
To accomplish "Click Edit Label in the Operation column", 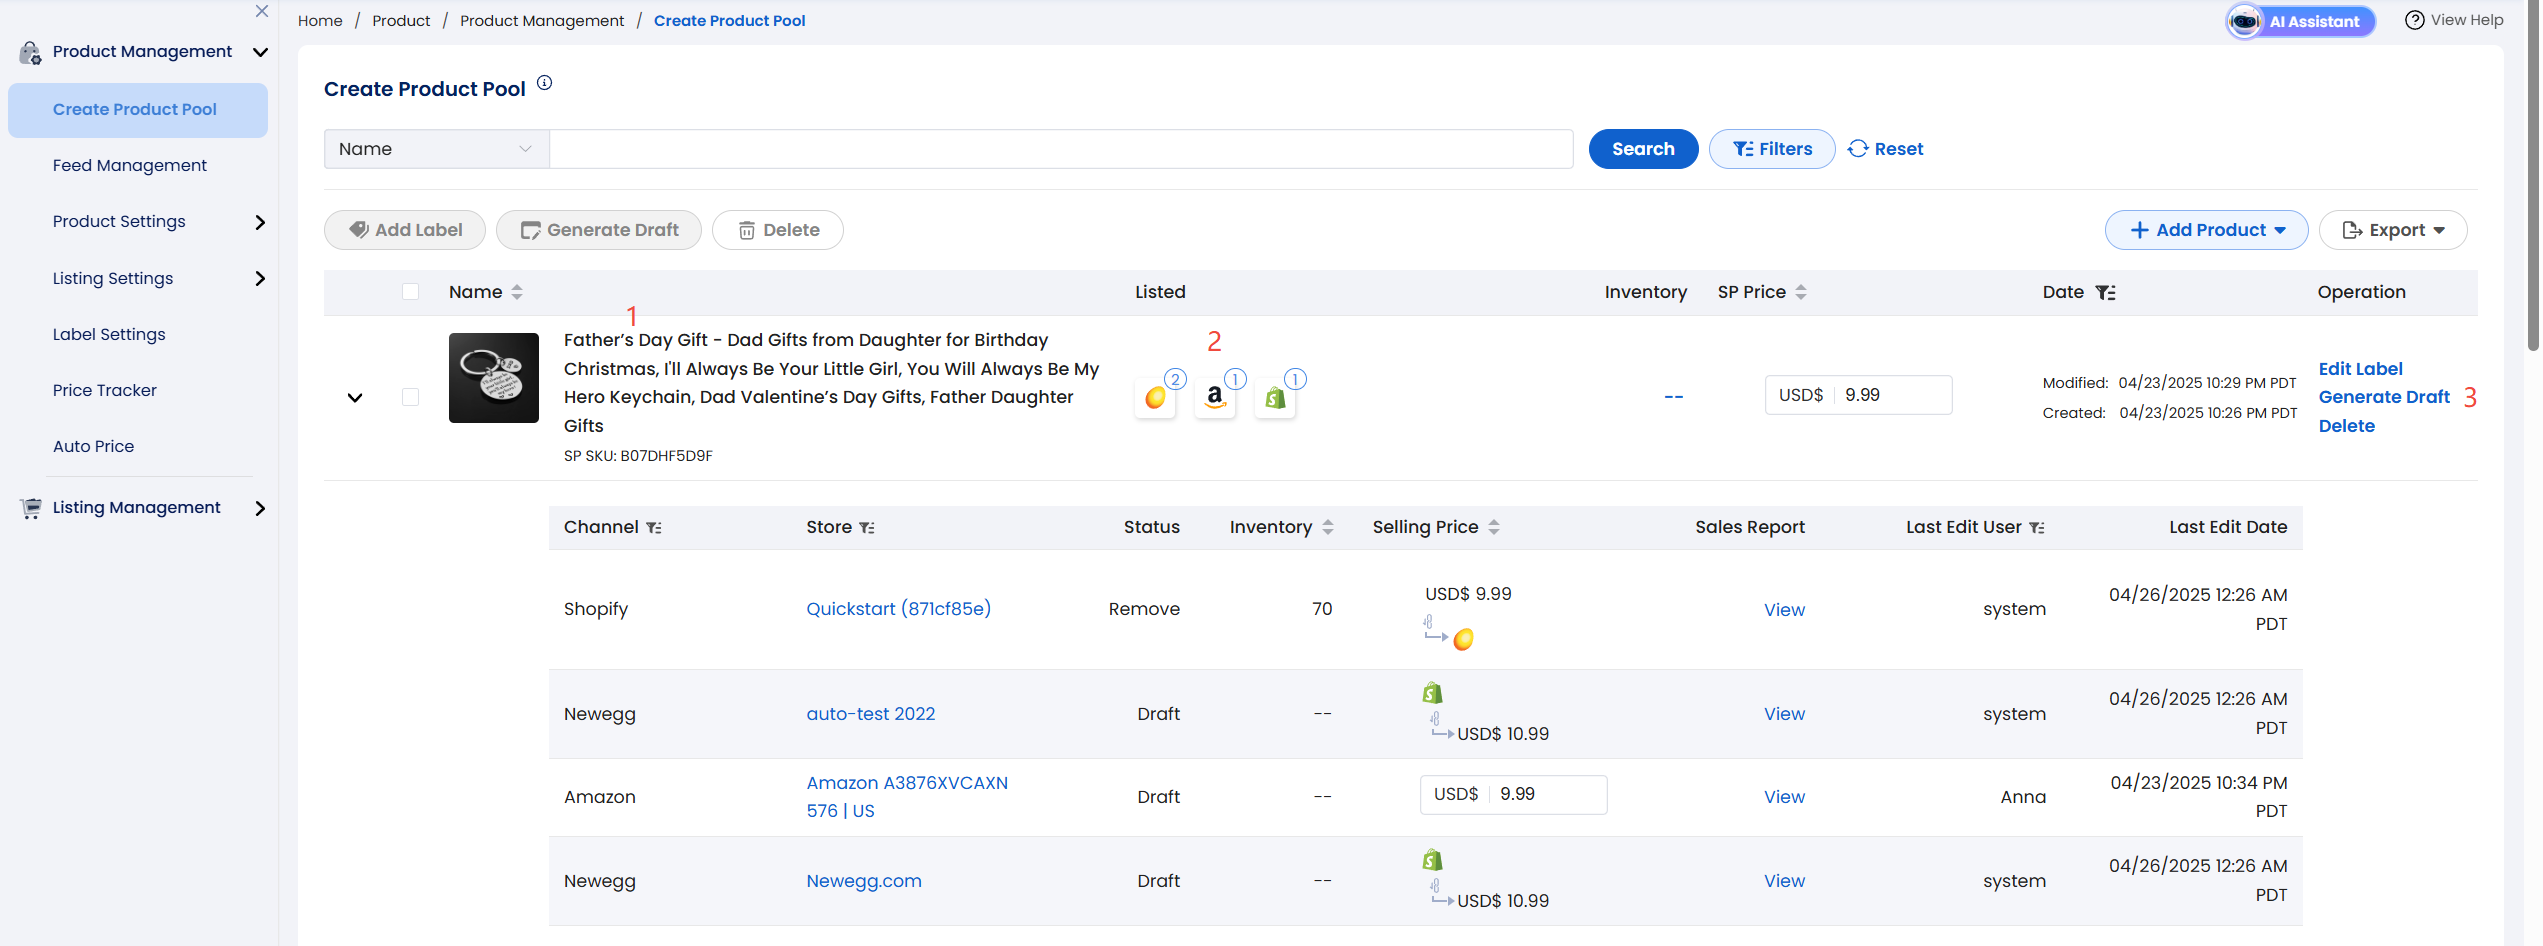I will pos(2360,369).
